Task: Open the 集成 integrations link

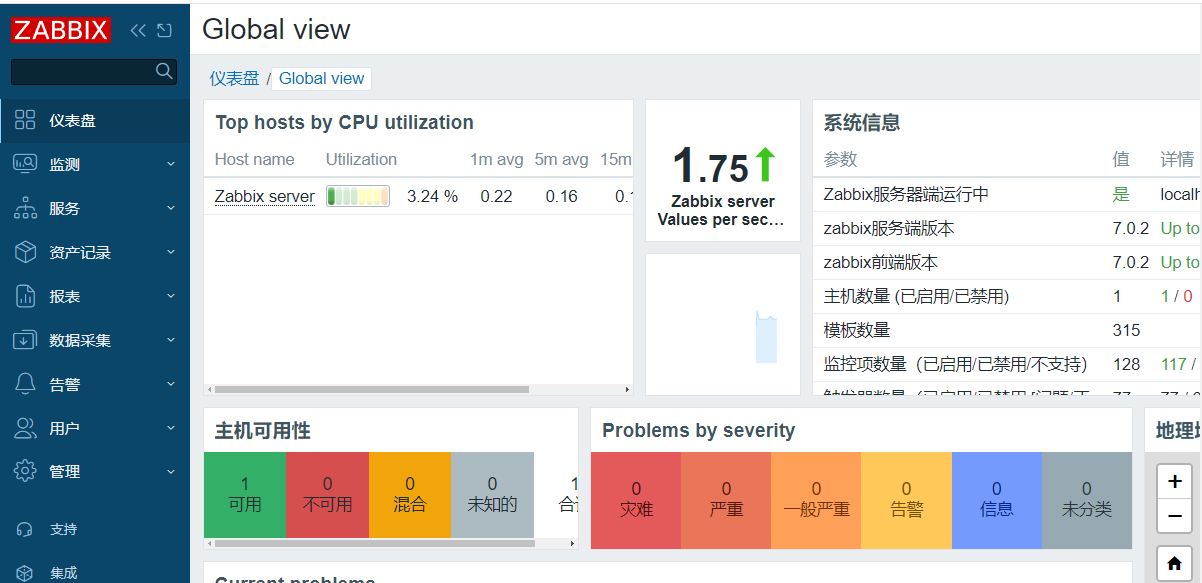Action: coord(63,573)
